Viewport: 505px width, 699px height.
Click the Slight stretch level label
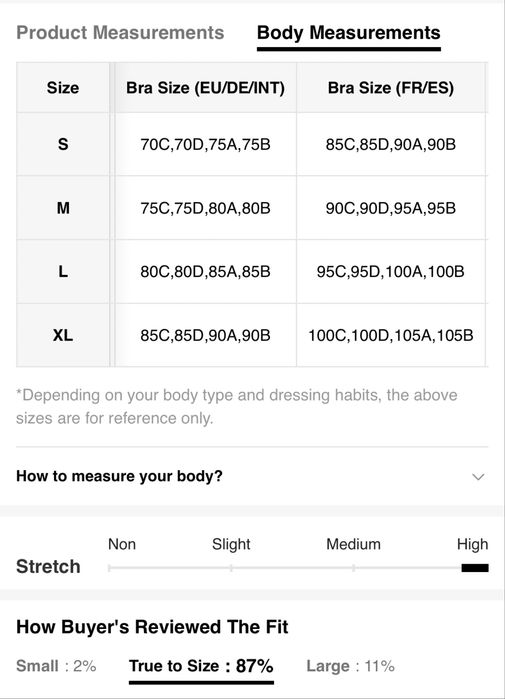(x=231, y=544)
